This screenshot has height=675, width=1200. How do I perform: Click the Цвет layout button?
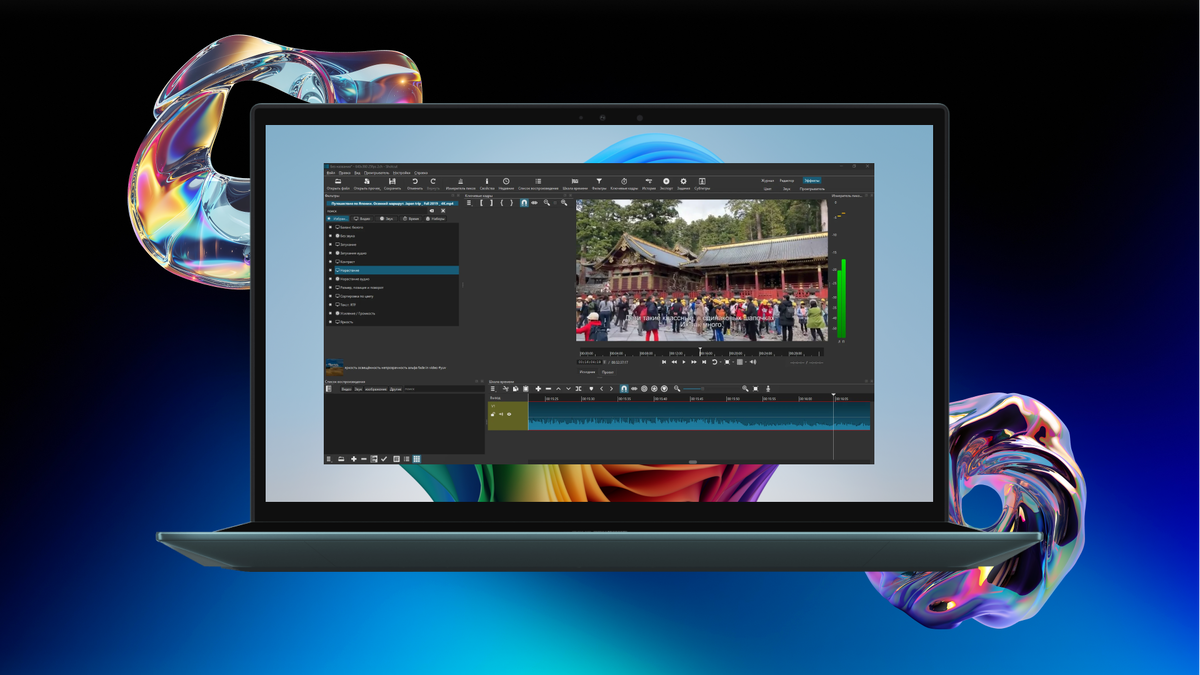[x=767, y=189]
